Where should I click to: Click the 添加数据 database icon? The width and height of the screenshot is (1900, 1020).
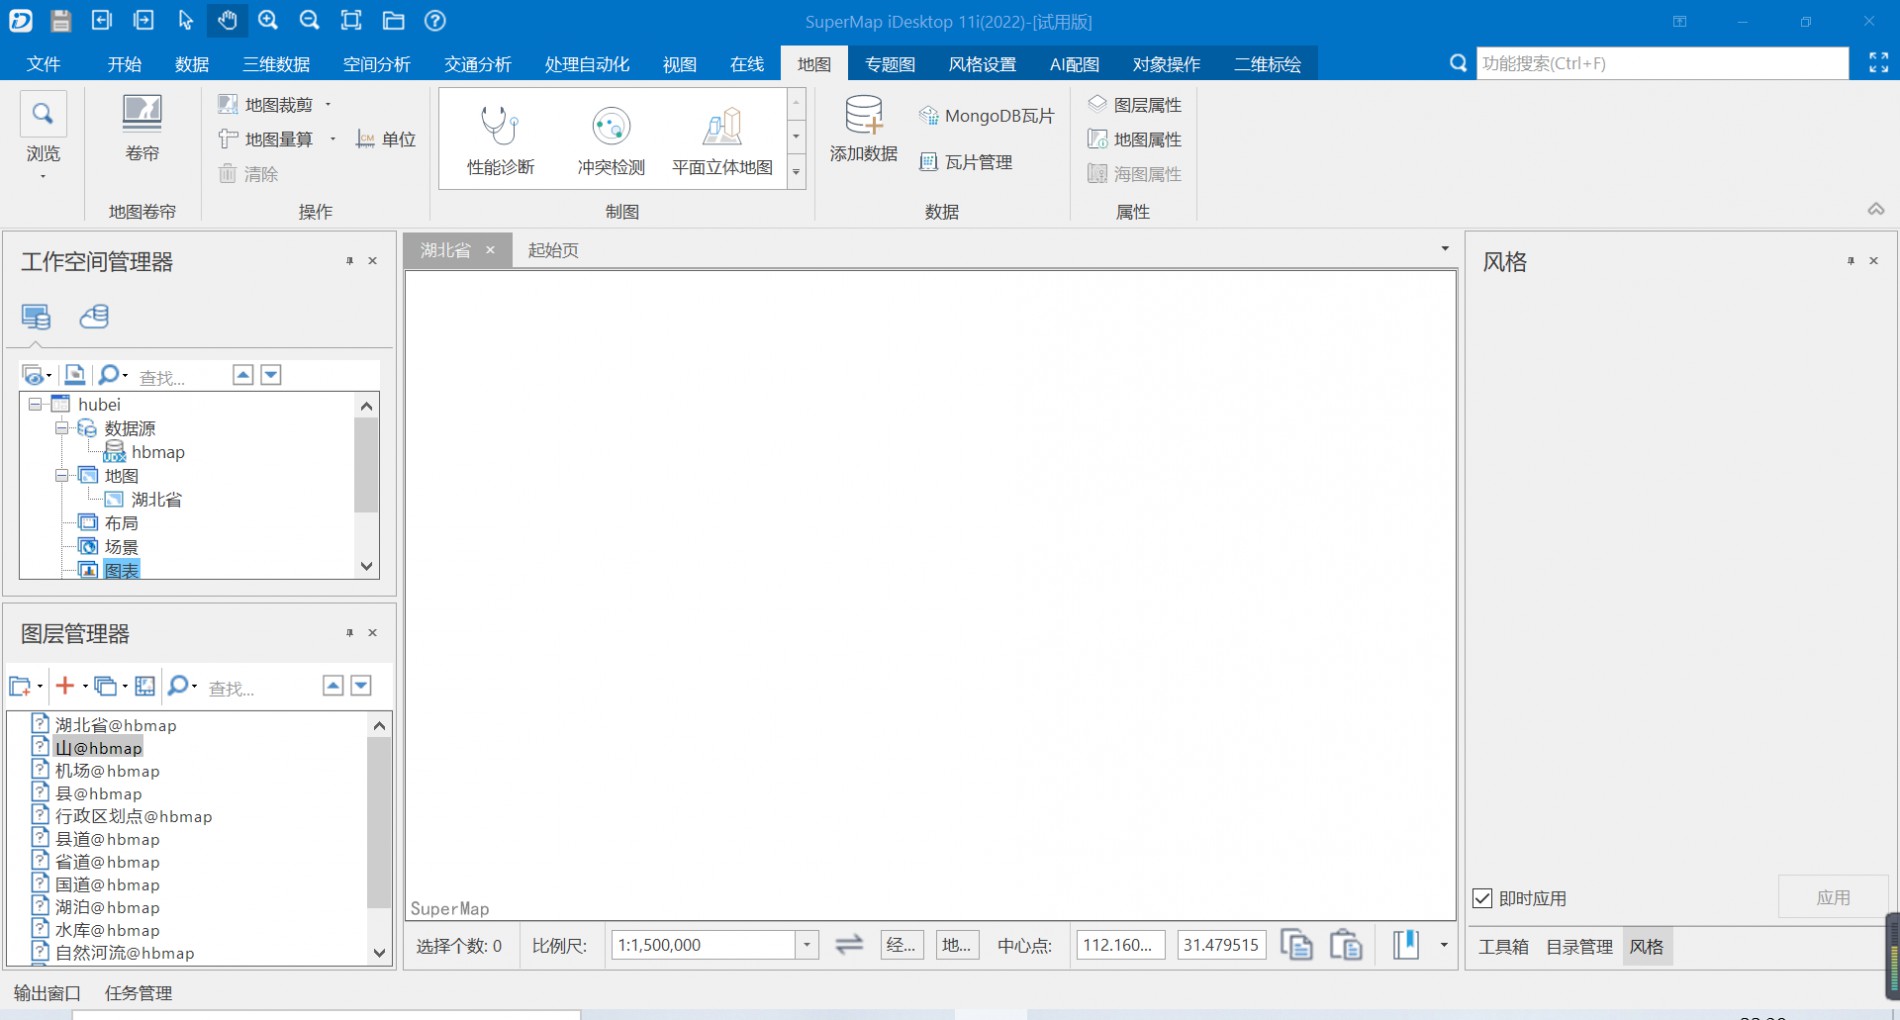point(863,116)
